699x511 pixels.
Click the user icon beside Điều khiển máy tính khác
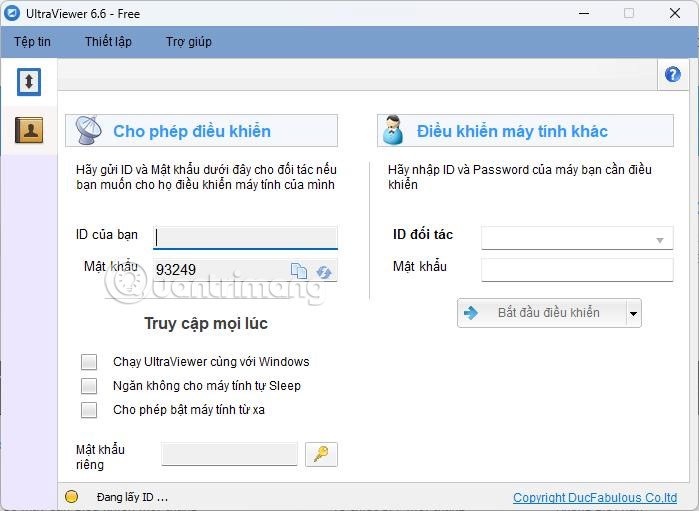point(394,131)
